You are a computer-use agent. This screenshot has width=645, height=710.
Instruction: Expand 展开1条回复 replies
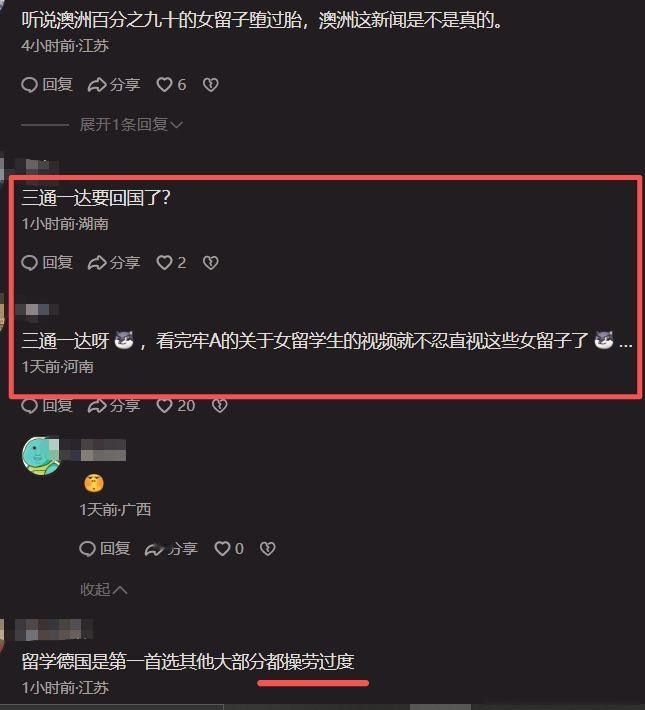click(131, 125)
